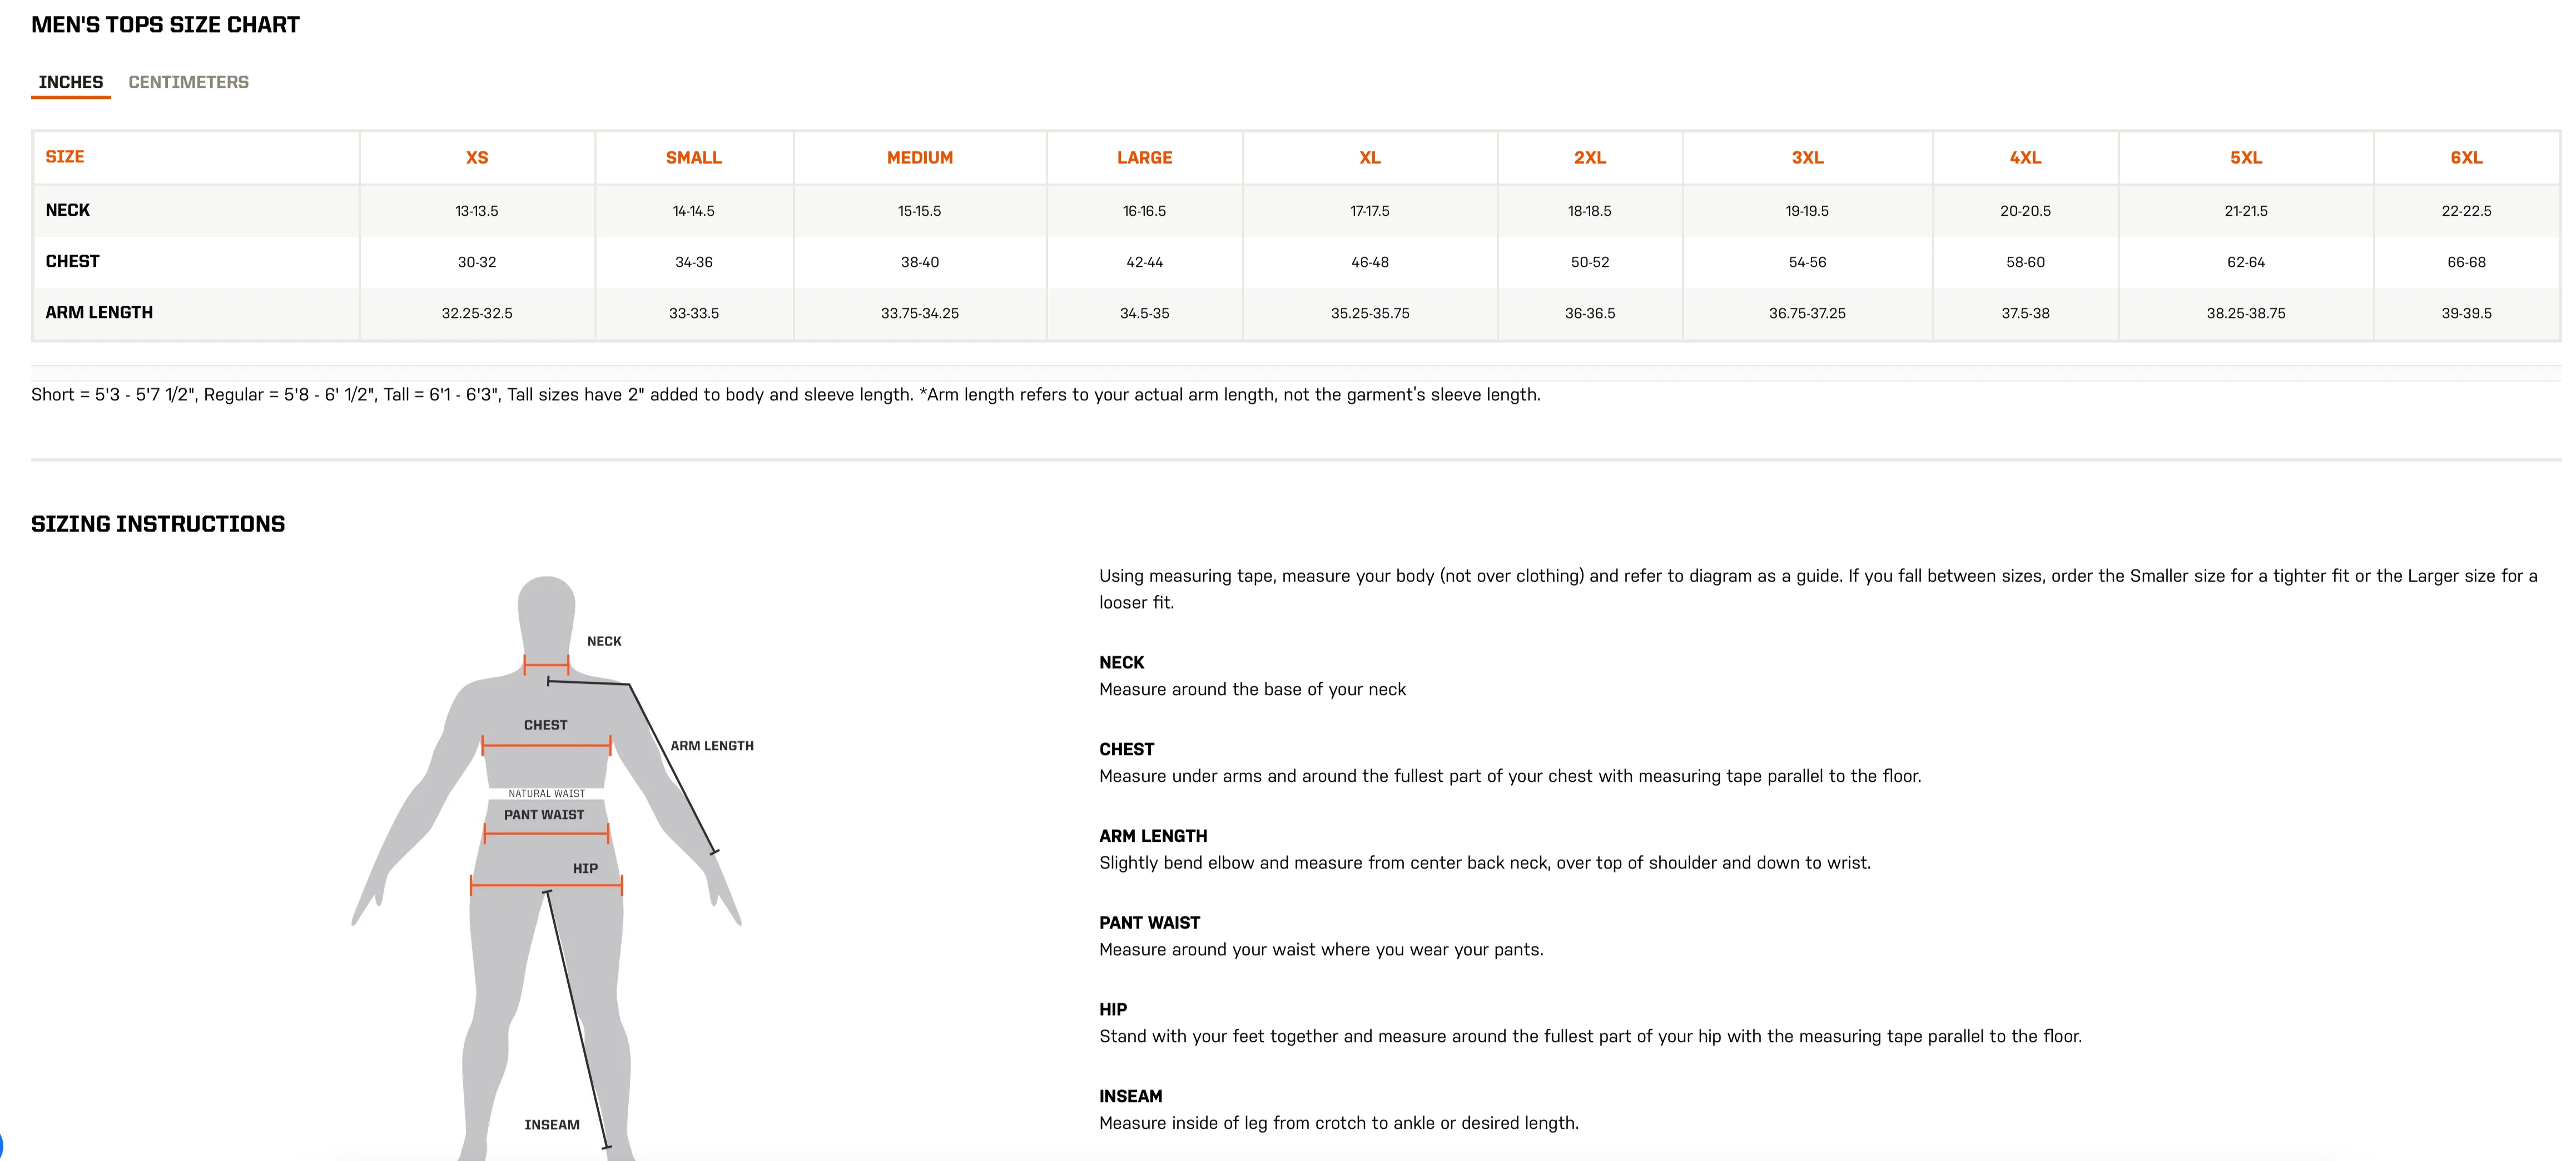The height and width of the screenshot is (1161, 2576).
Task: Click the SIZING INSTRUCTIONS heading
Action: pyautogui.click(x=158, y=524)
